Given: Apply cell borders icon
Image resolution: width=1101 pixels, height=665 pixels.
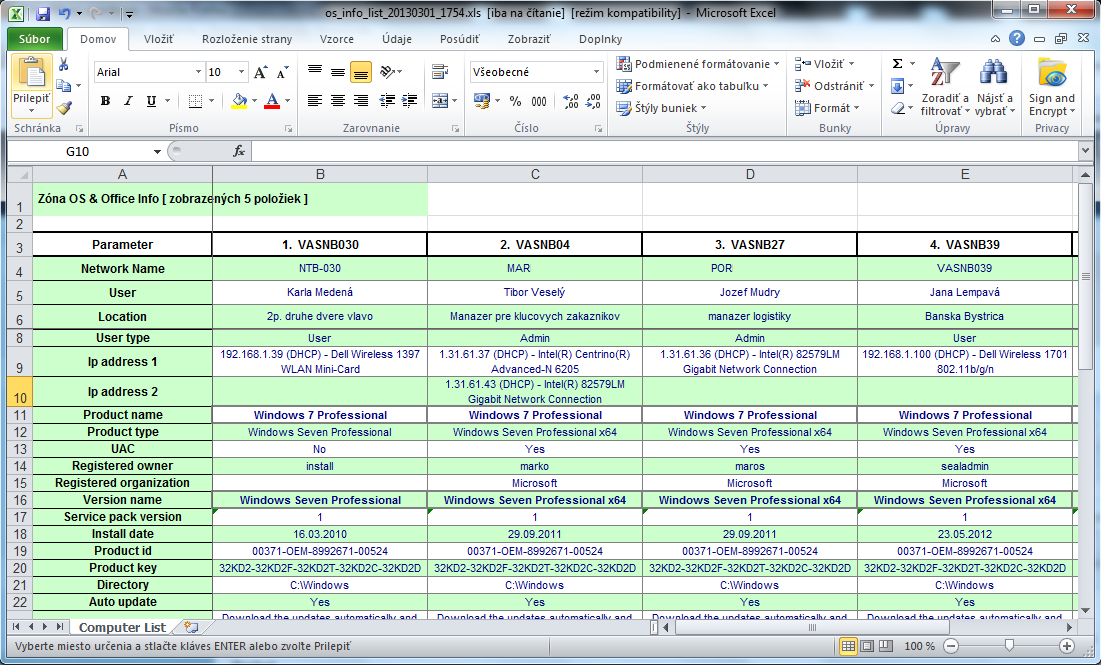Looking at the screenshot, I should [x=196, y=101].
